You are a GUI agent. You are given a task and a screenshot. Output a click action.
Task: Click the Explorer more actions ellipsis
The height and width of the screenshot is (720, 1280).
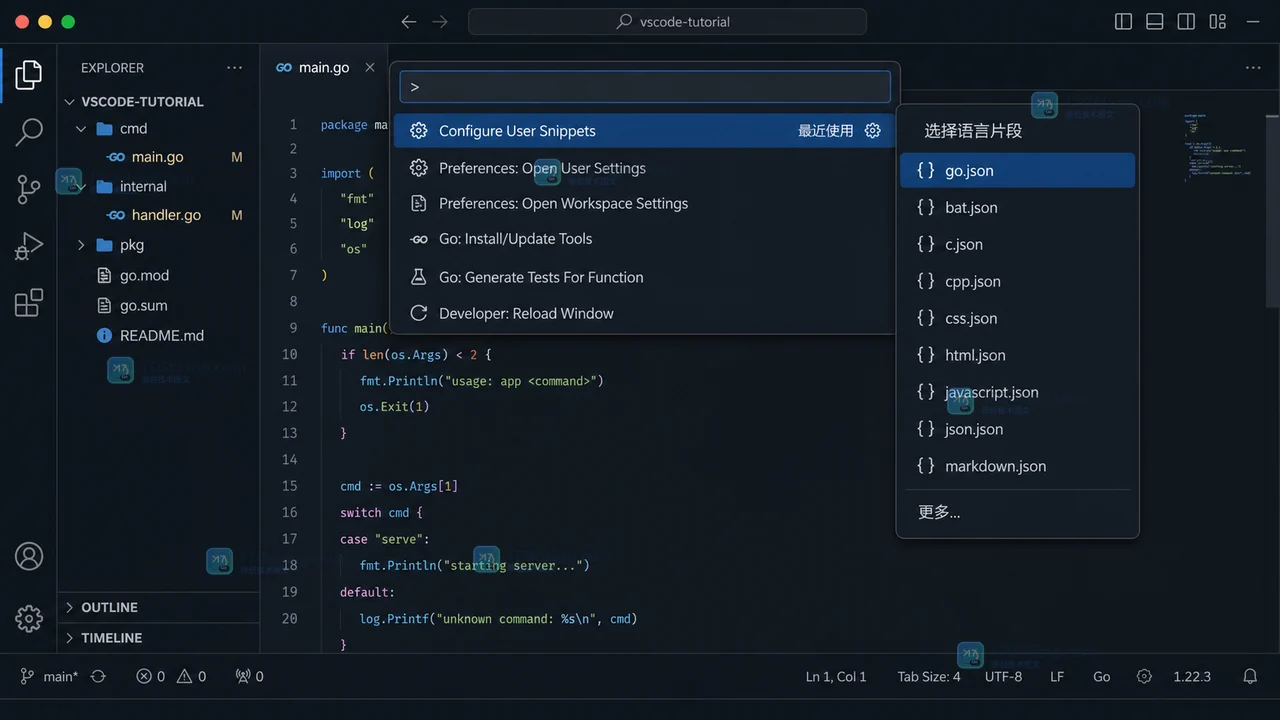pyautogui.click(x=234, y=67)
